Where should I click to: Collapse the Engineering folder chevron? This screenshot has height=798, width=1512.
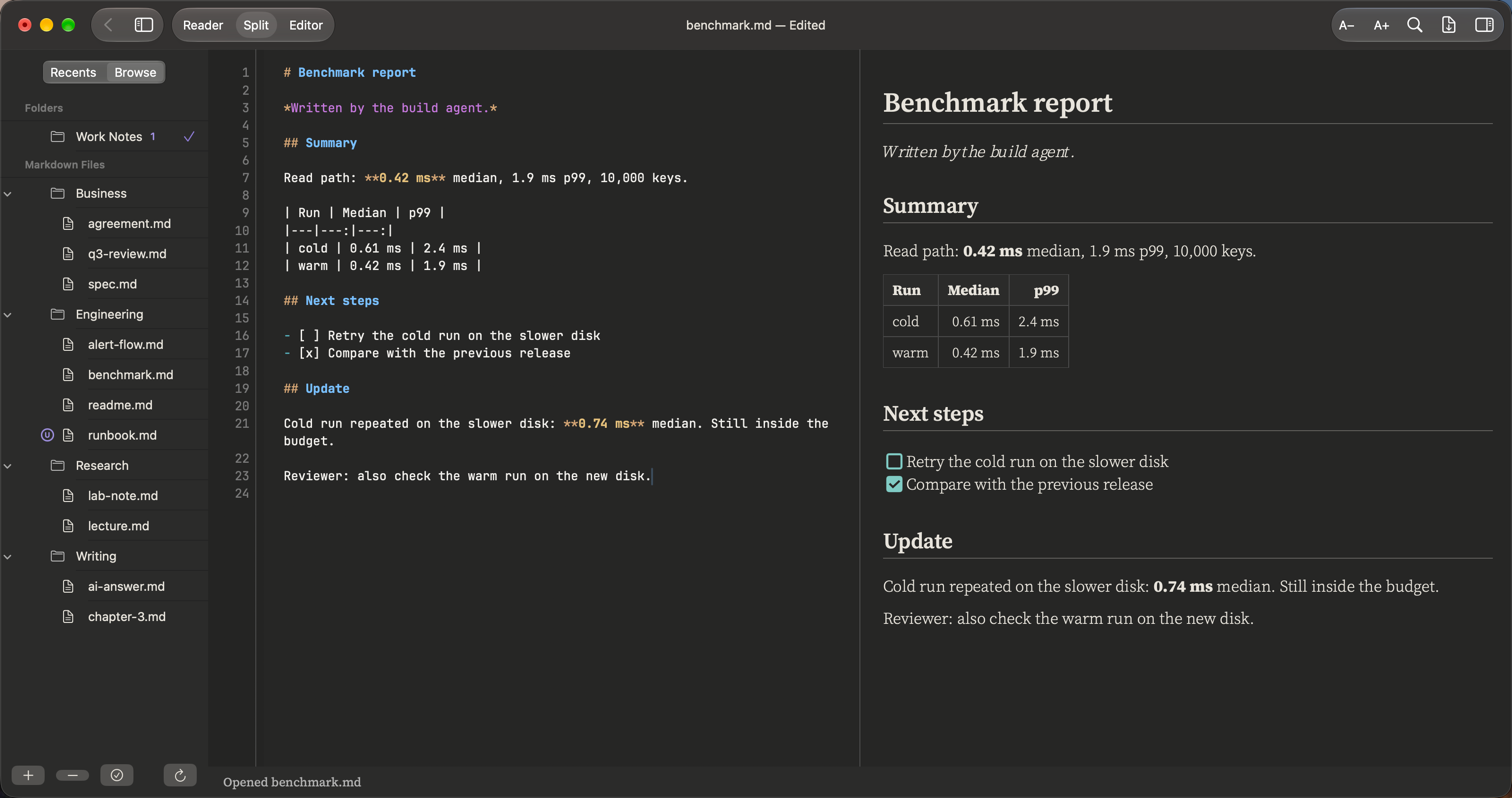click(8, 314)
